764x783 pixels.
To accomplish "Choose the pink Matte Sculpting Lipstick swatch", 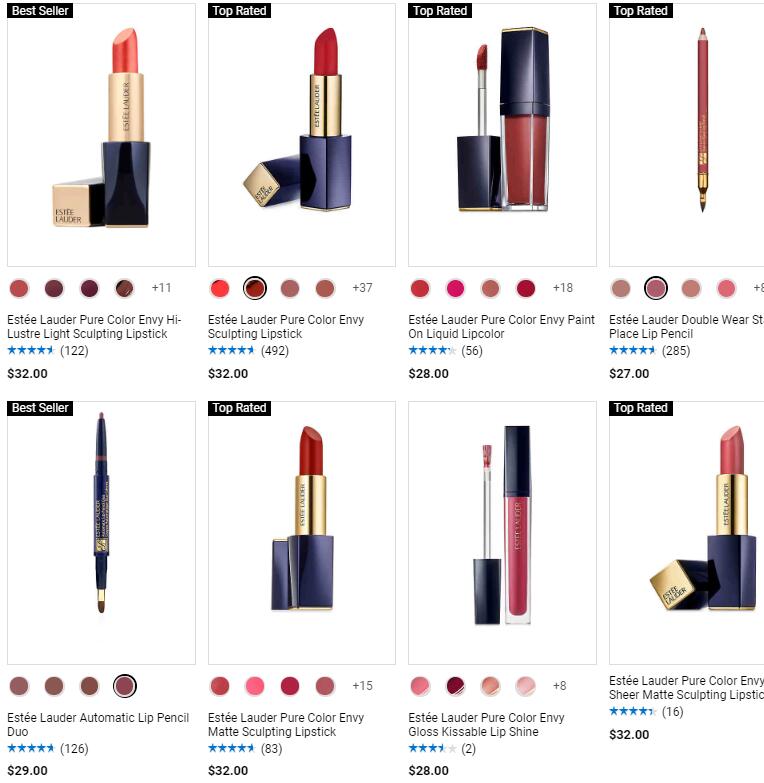I will (255, 686).
